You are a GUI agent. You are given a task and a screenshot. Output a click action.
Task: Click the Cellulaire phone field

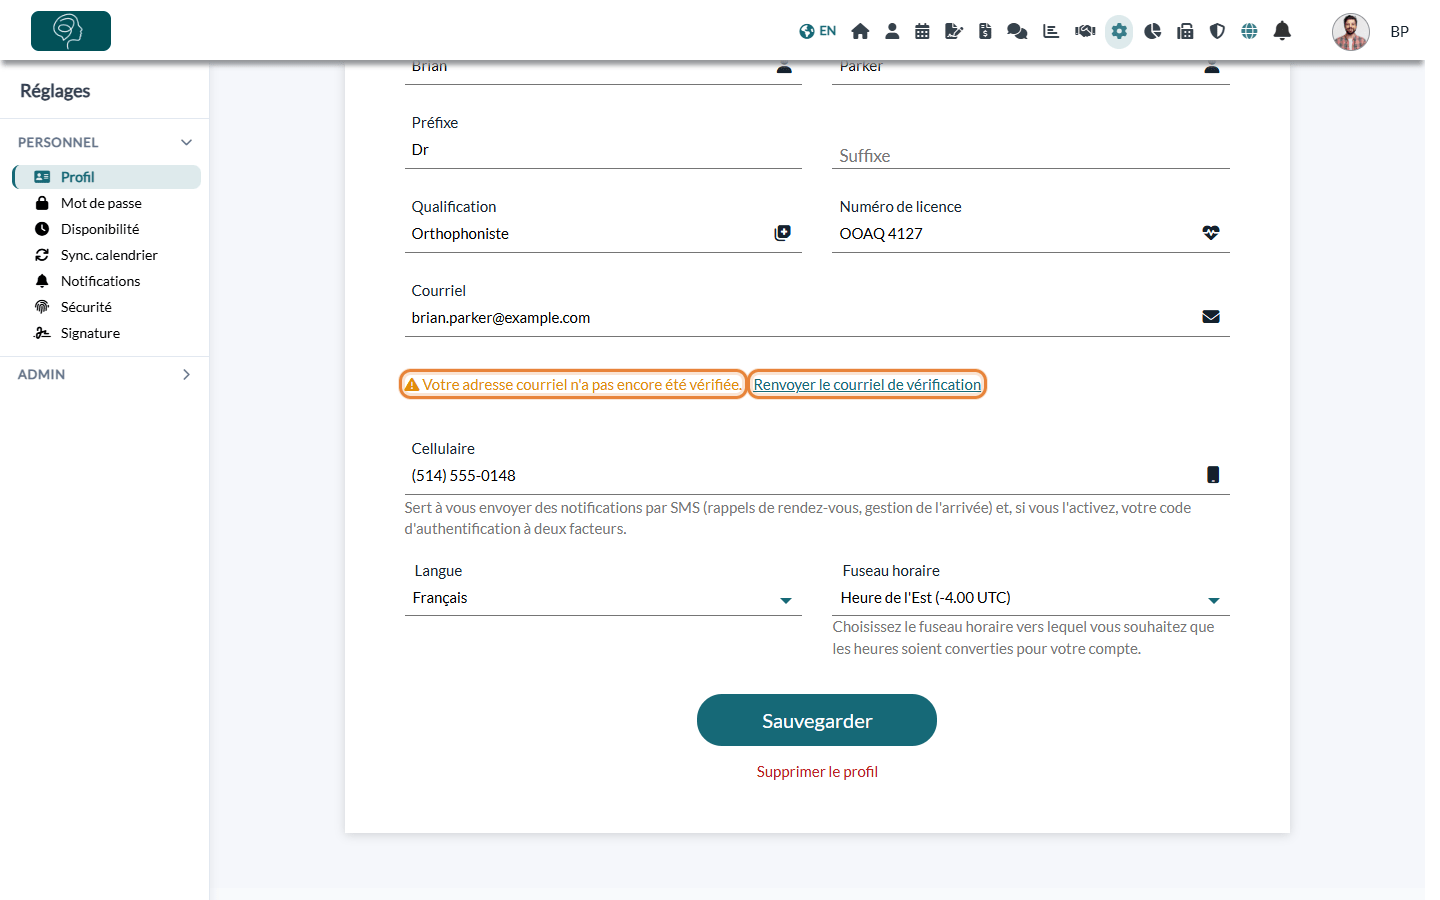817,476
